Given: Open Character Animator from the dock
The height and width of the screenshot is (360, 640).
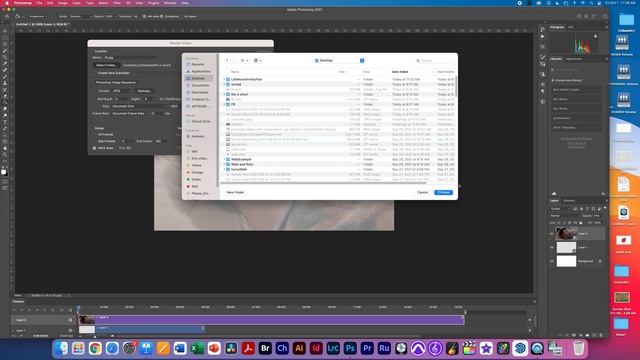Looking at the screenshot, I should click(x=282, y=348).
